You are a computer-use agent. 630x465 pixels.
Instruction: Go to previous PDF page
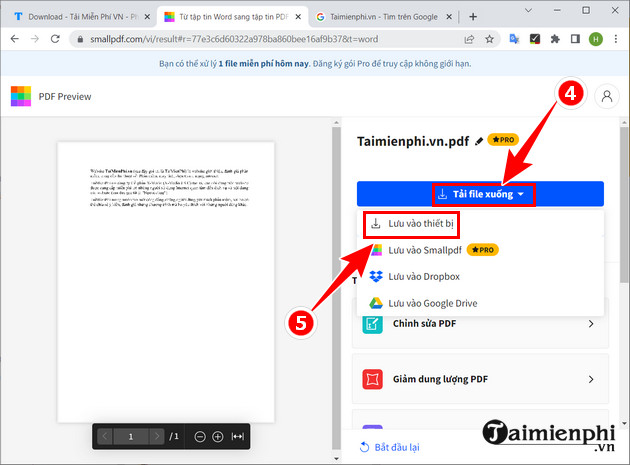[x=105, y=436]
